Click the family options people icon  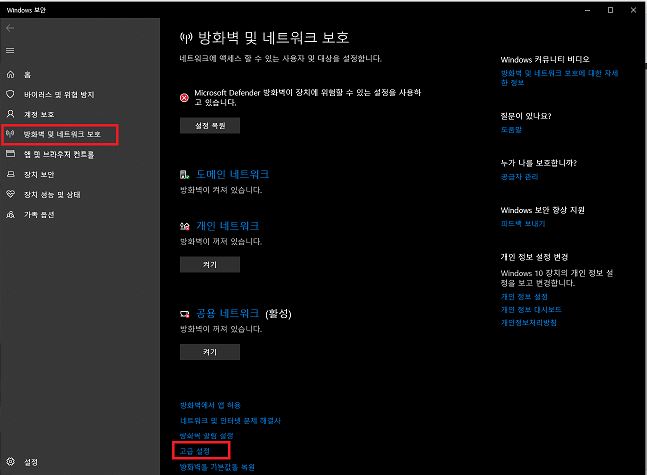pos(10,214)
